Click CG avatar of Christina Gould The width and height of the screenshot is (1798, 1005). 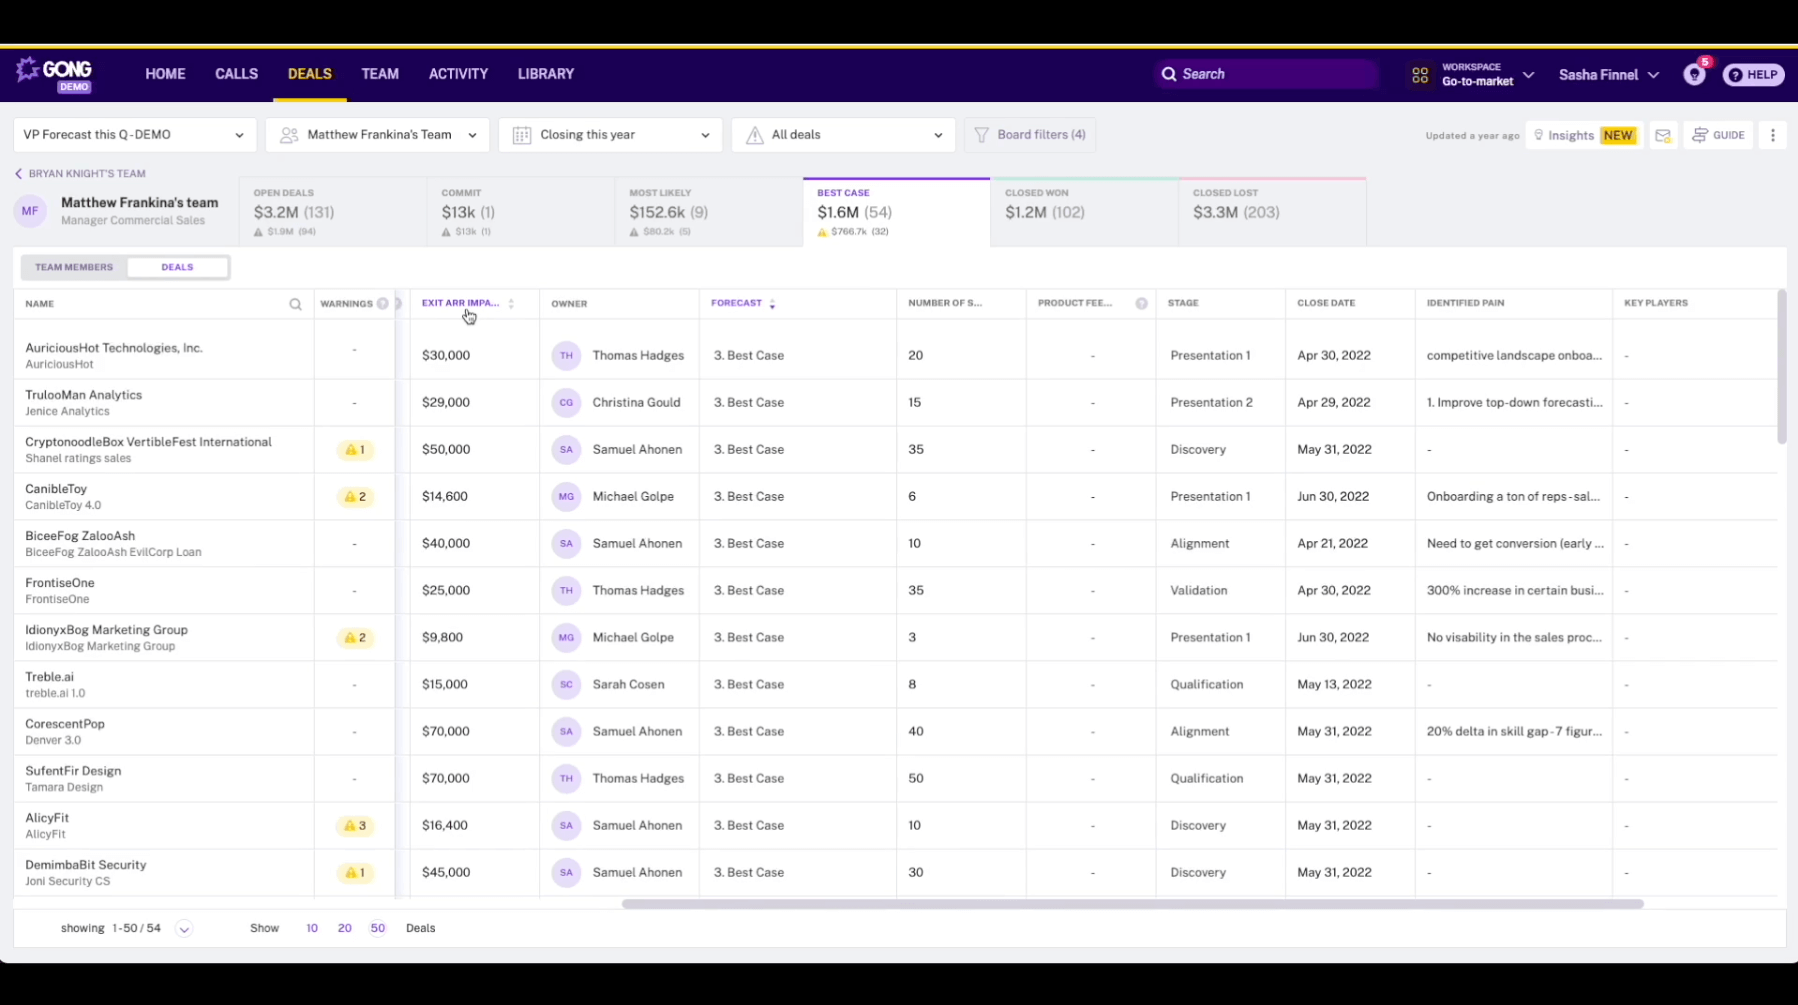tap(566, 402)
